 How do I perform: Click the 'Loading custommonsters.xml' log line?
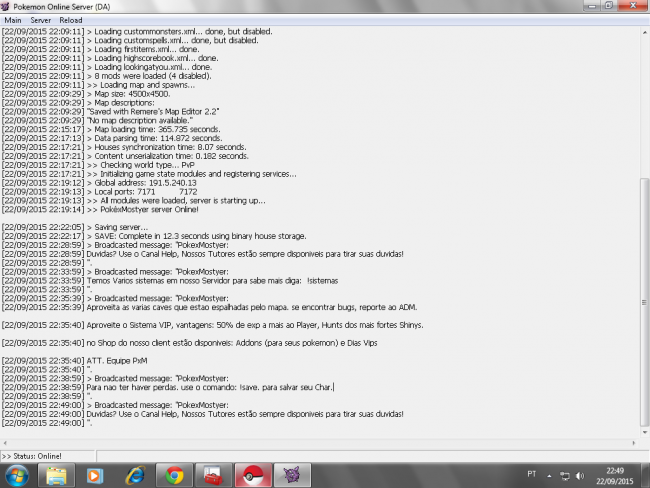[137, 32]
